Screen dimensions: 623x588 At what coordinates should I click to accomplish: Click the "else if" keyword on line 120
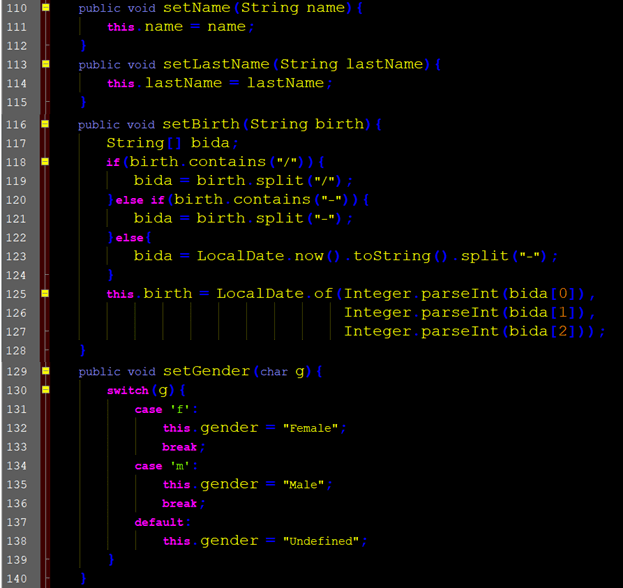[140, 199]
